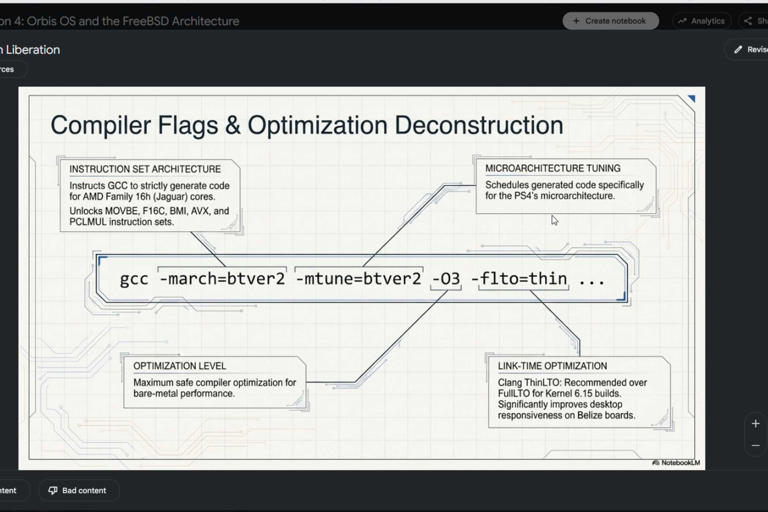
Task: Click the -march=btver2 flag on the slide
Action: point(223,278)
